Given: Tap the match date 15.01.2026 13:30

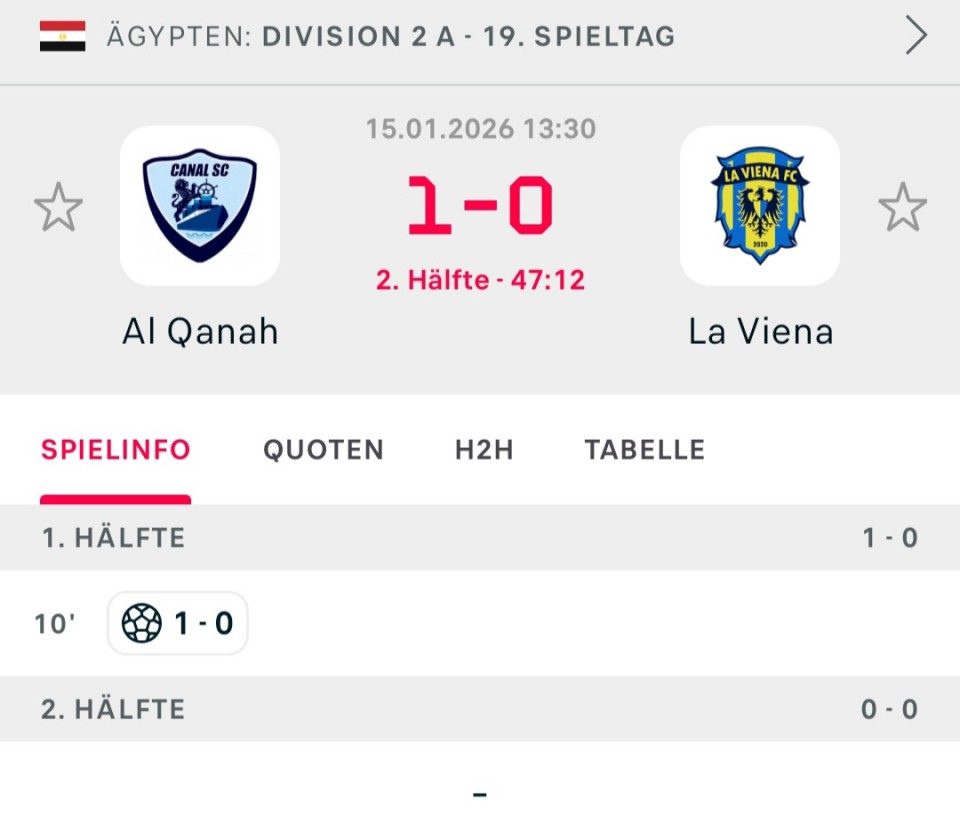Looking at the screenshot, I should [480, 129].
